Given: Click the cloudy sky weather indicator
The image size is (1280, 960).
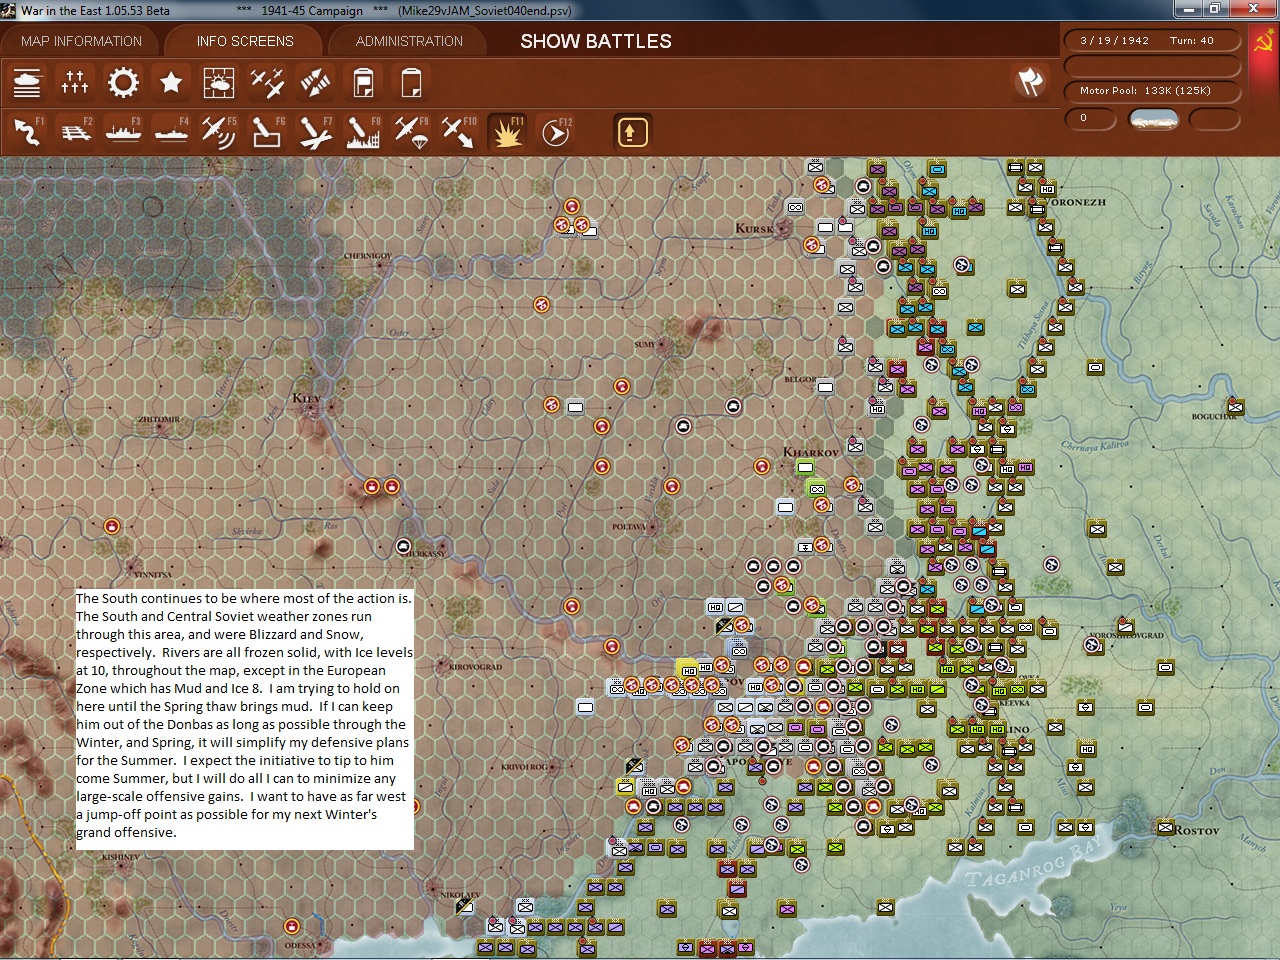Looking at the screenshot, I should click(1153, 119).
